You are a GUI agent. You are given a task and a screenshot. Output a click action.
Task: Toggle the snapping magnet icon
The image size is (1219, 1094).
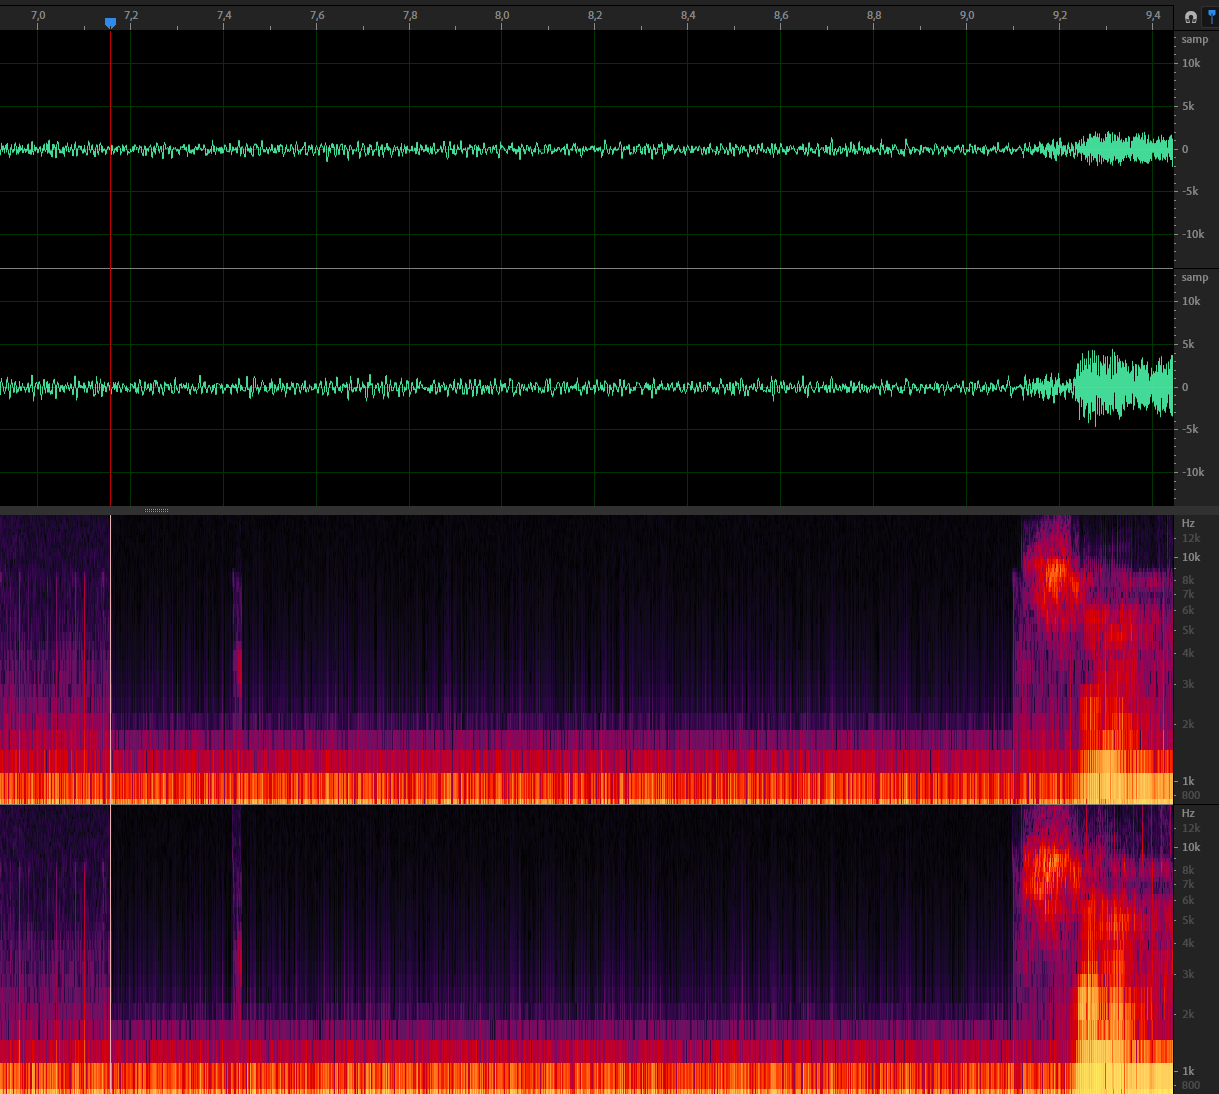pos(1190,17)
